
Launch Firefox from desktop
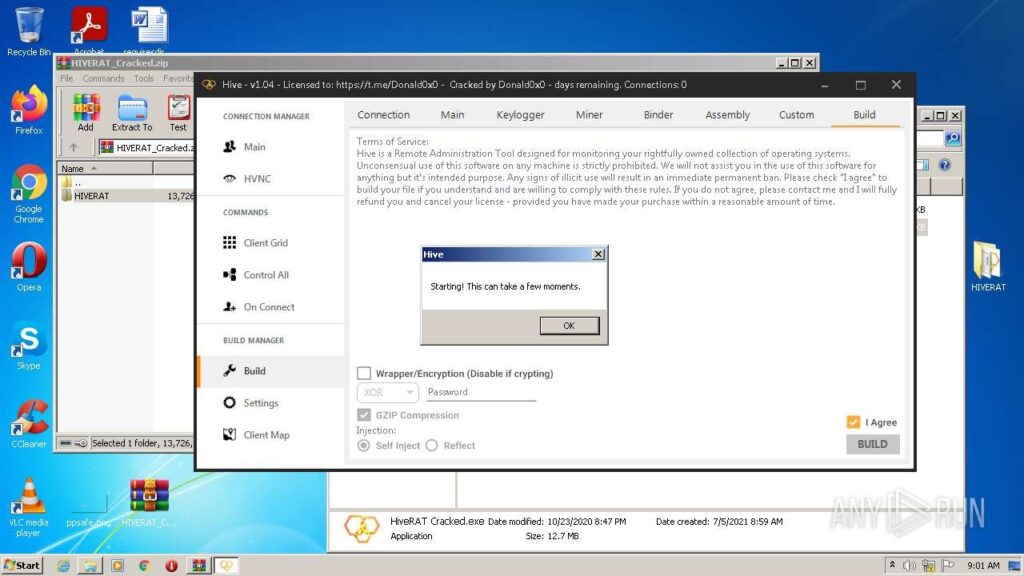pos(29,110)
